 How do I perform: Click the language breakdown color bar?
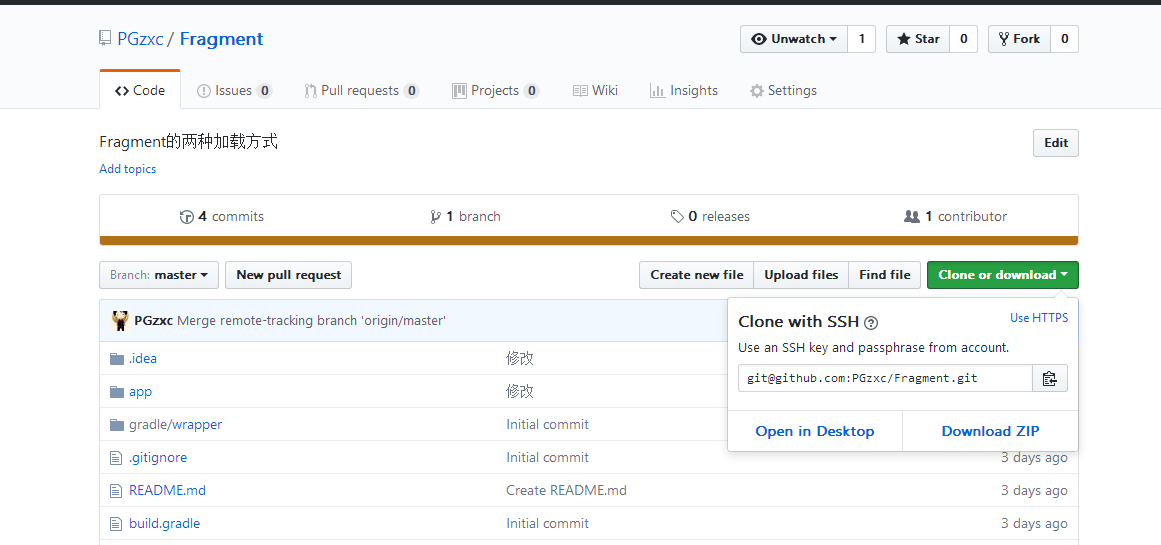pos(589,241)
